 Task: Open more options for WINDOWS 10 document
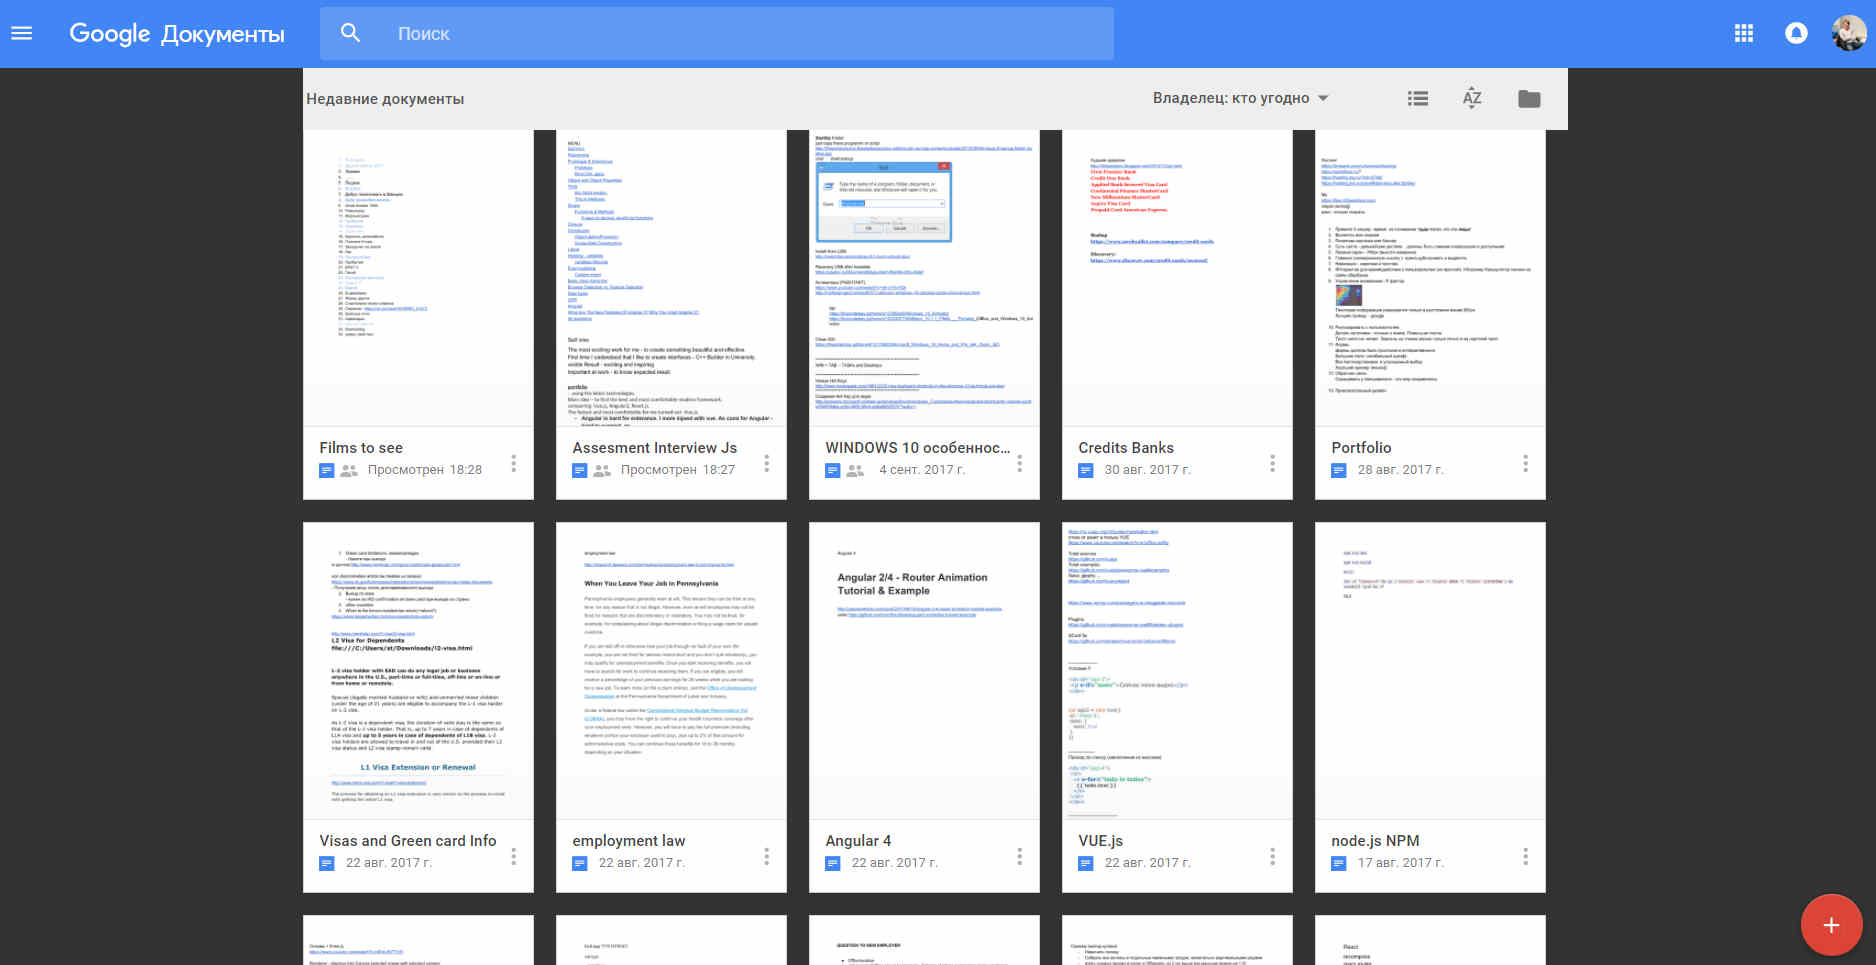pos(1020,463)
